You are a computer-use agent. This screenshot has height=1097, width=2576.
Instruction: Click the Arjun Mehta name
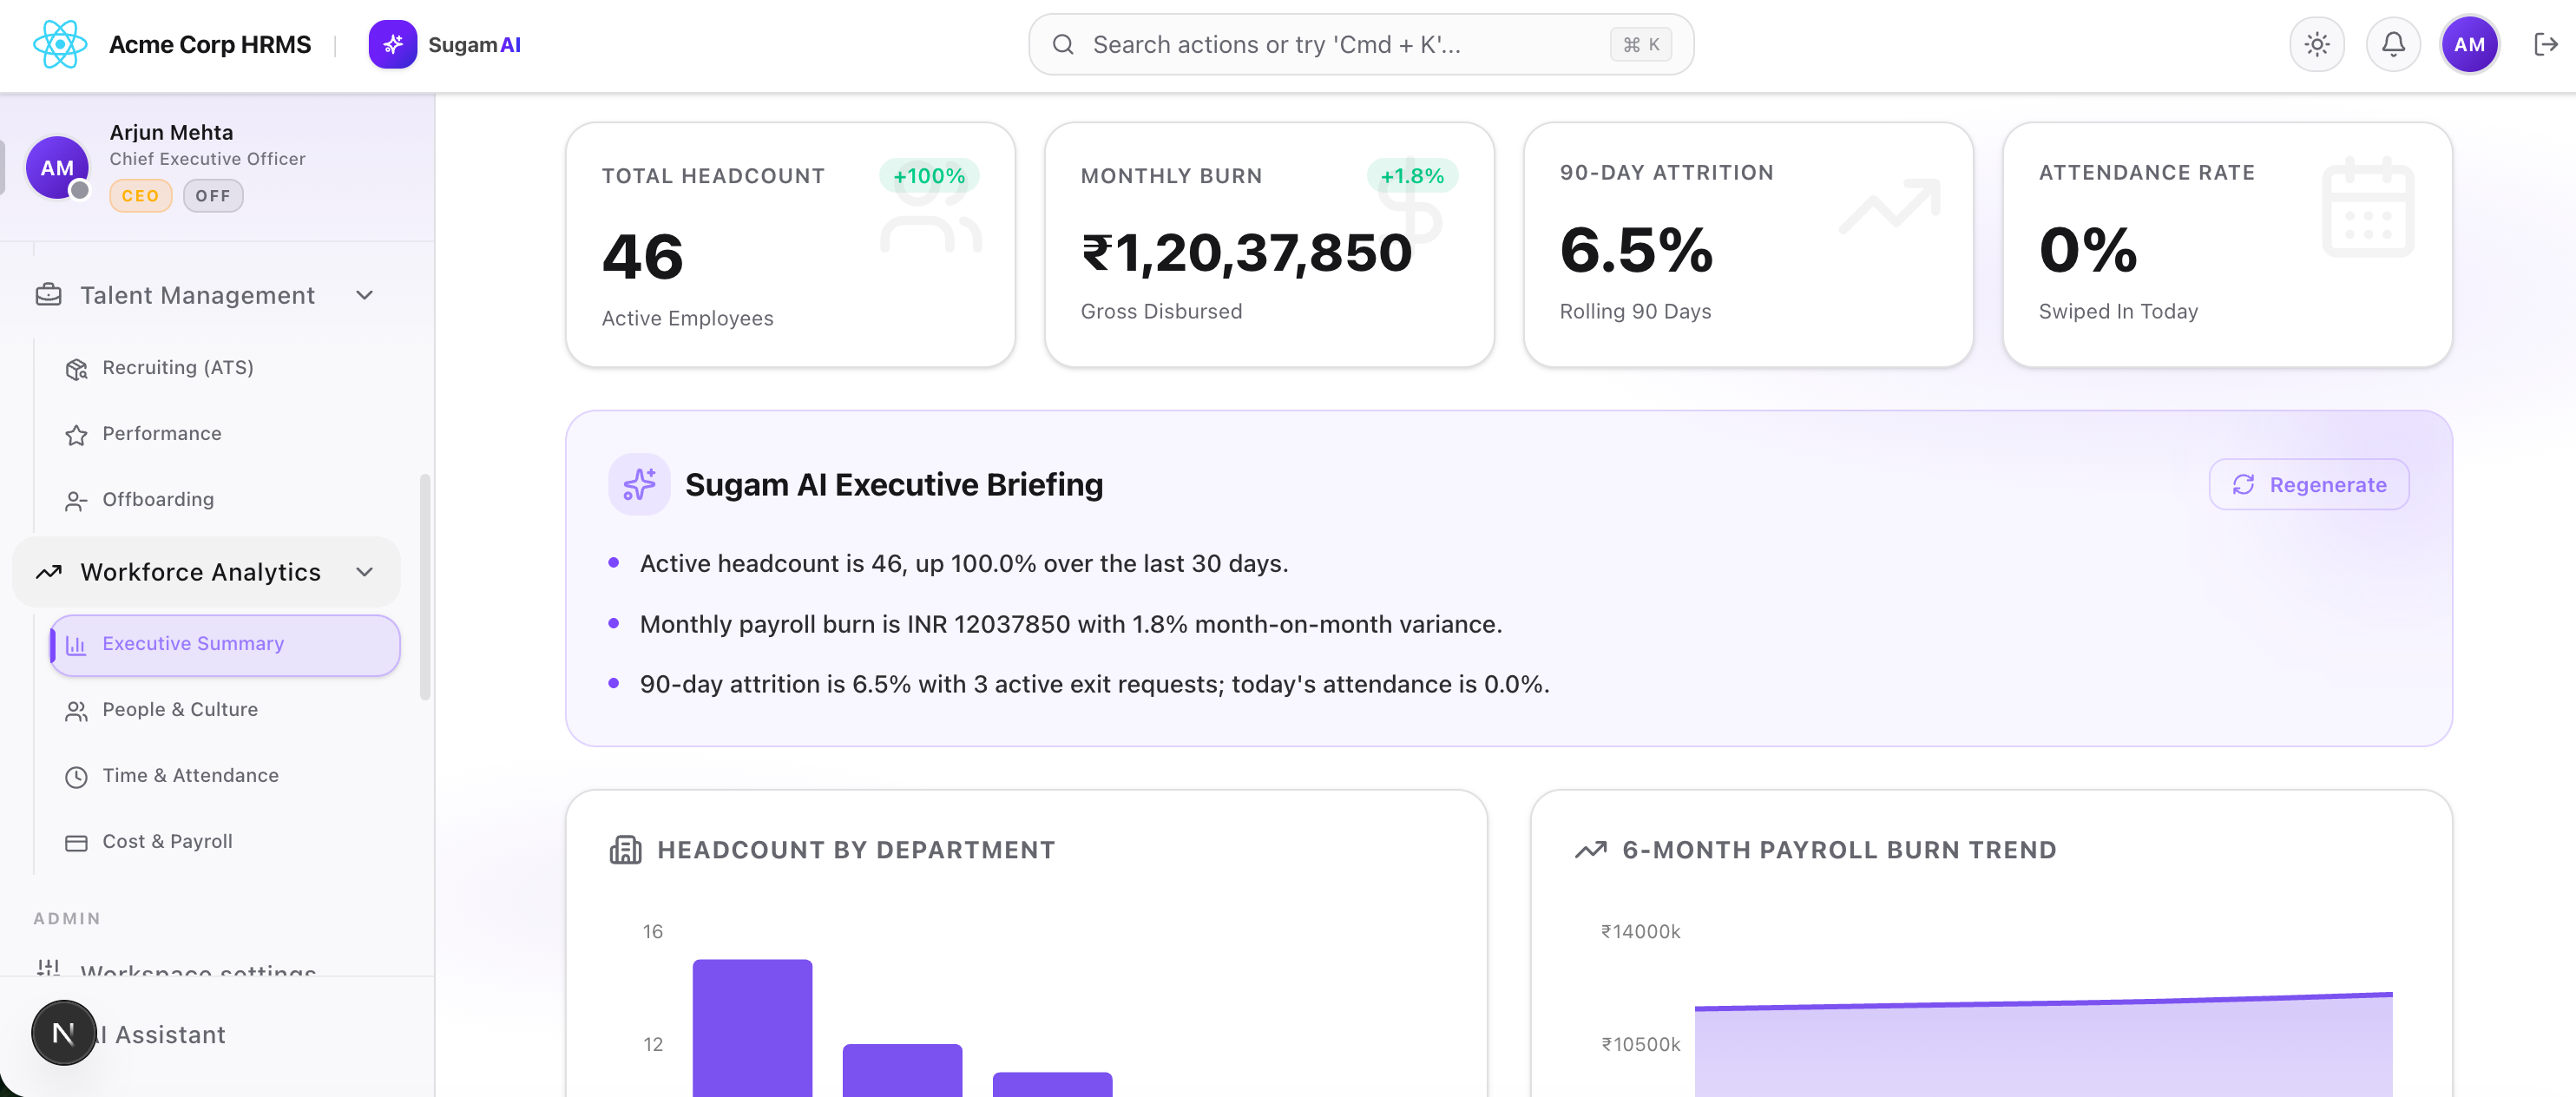(x=171, y=132)
